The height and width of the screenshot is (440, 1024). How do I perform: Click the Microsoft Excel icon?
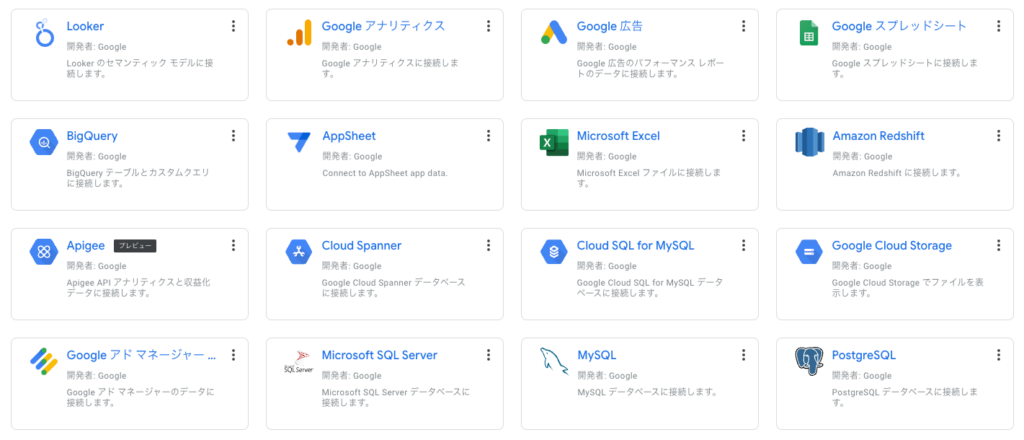[x=554, y=143]
